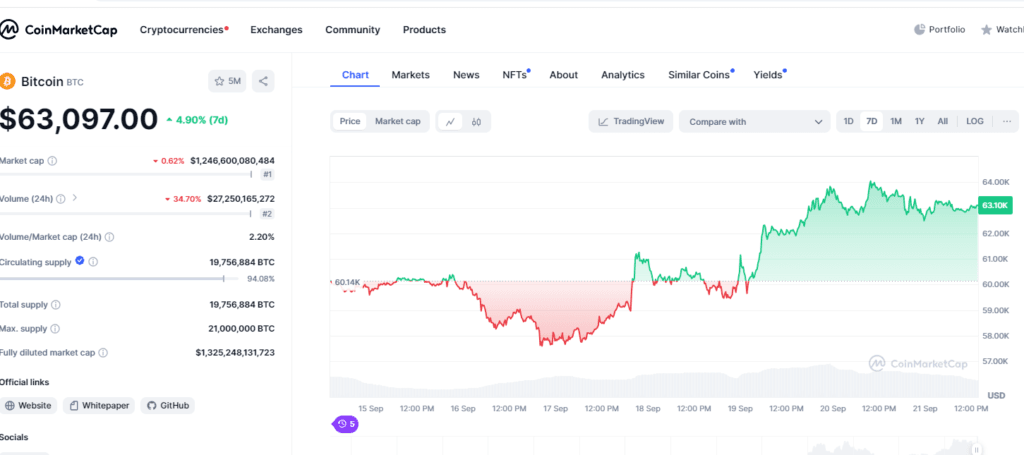This screenshot has height=455, width=1024.
Task: Click the Volume (24h) rank progress bar
Action: tap(126, 213)
